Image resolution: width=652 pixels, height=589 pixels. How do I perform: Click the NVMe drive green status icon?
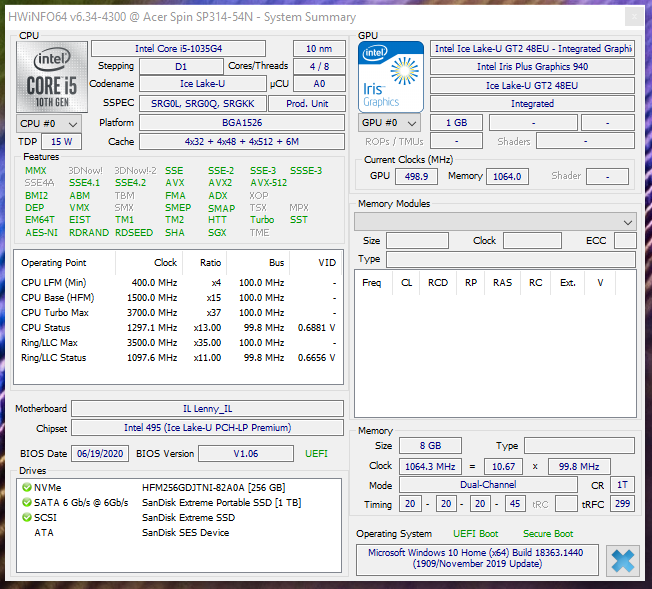(26, 488)
